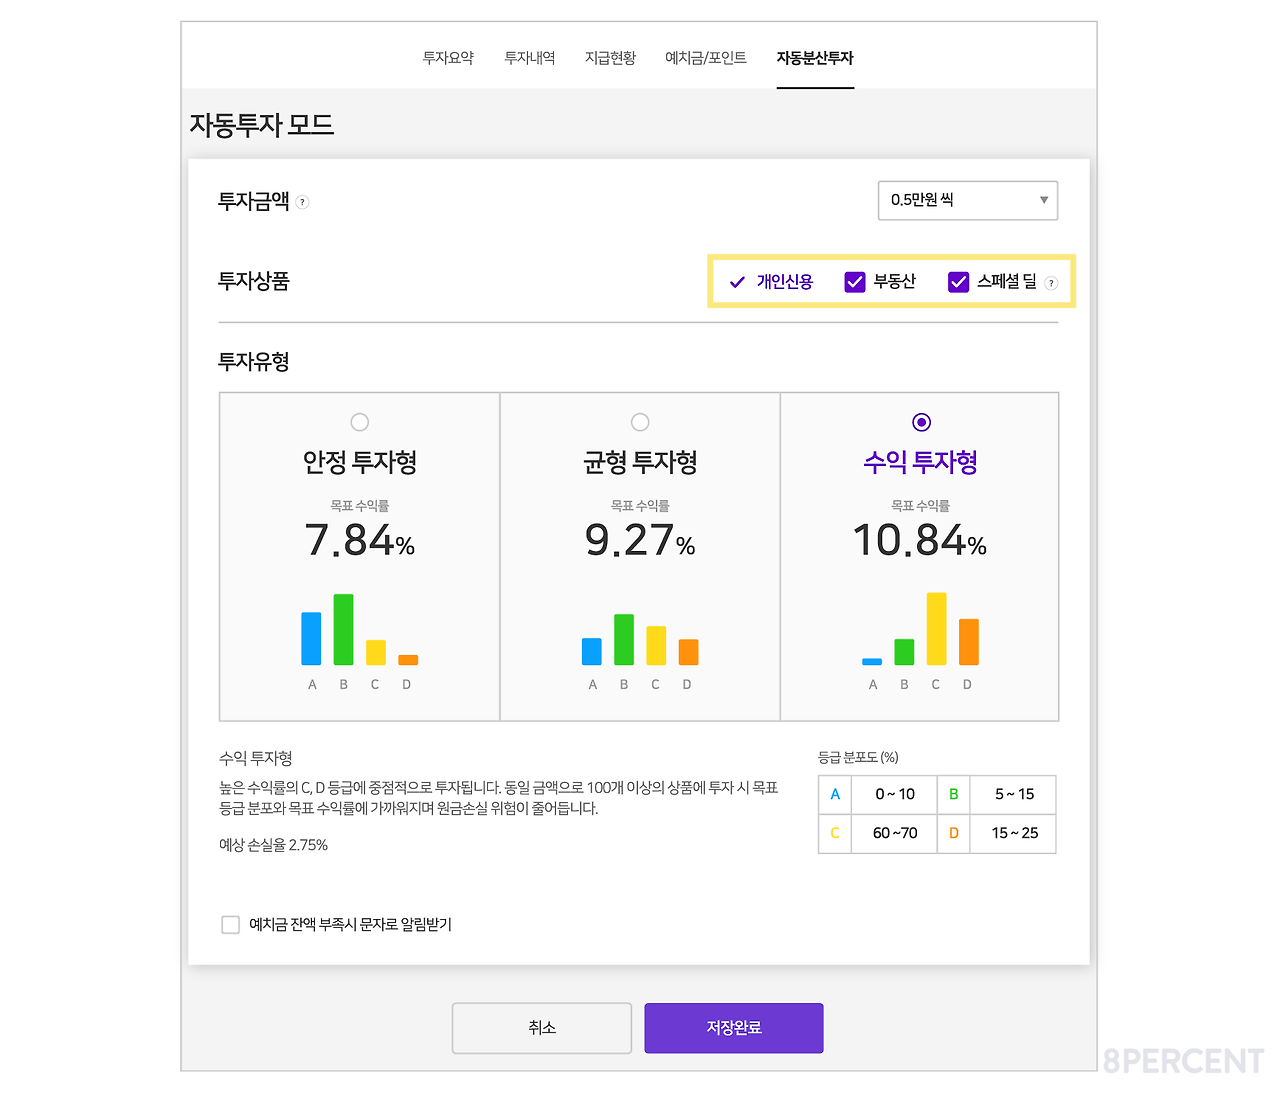Enable 예치금 잔액 부족시 문자로 알림받기 checkbox
1280x1093 pixels.
(x=231, y=925)
